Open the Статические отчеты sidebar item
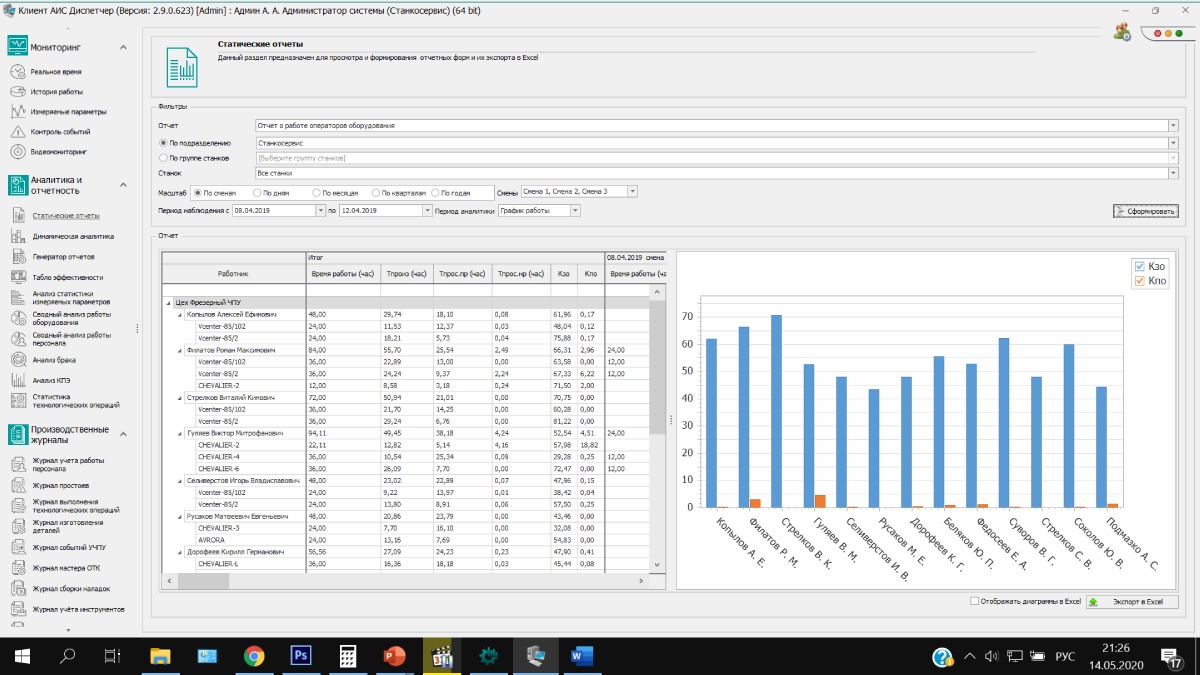The image size is (1200, 675). coord(66,215)
